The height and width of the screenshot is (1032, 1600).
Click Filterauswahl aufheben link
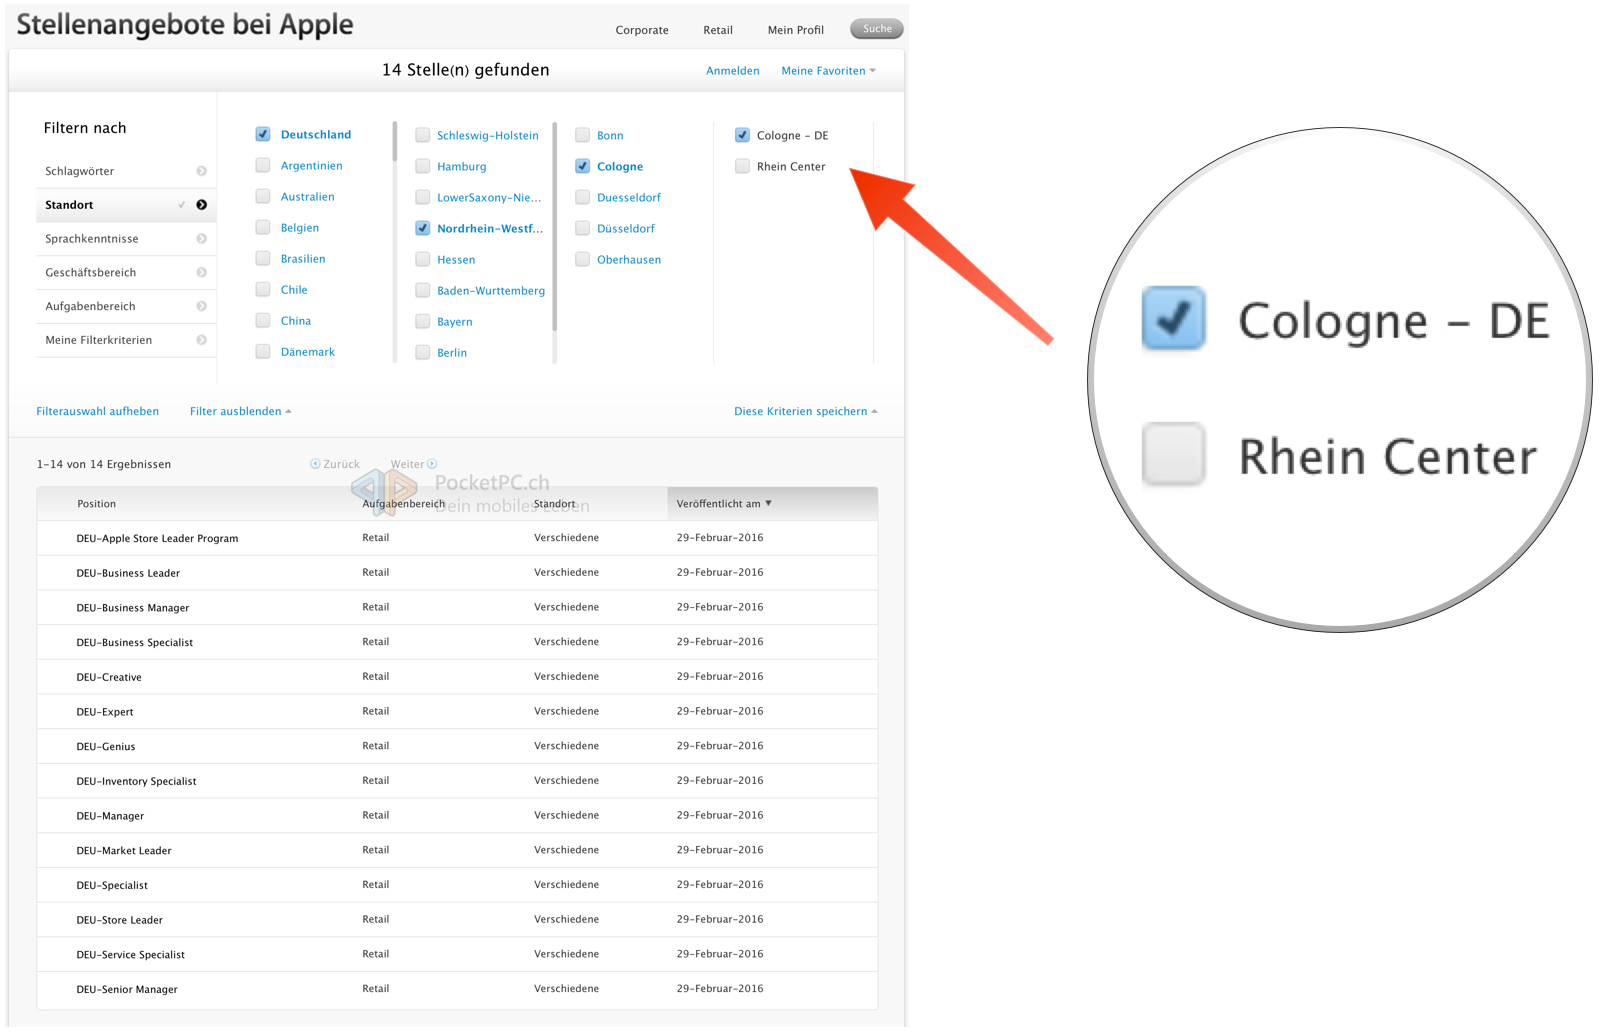tap(98, 411)
